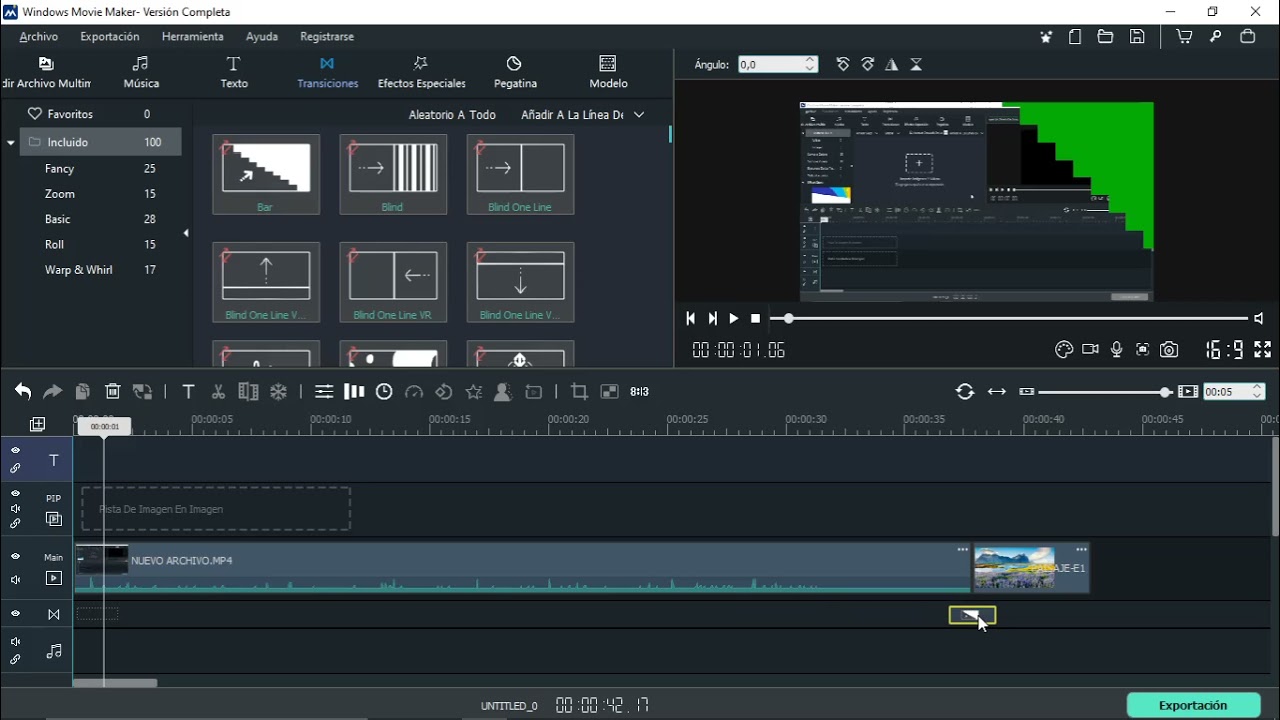Switch to the Efectos Especiales tab
1280x720 pixels.
(x=421, y=73)
